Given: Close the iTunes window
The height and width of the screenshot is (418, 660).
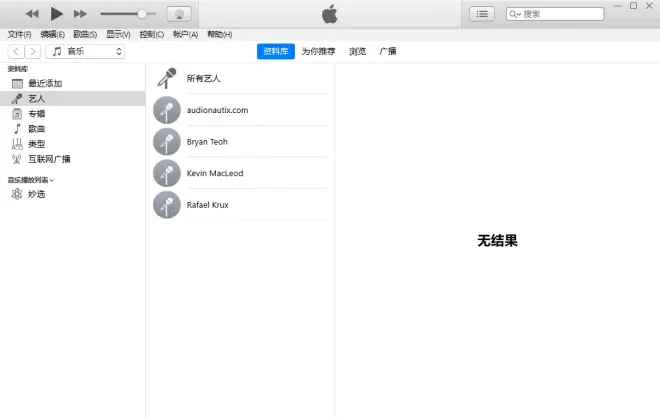Looking at the screenshot, I should [x=649, y=6].
